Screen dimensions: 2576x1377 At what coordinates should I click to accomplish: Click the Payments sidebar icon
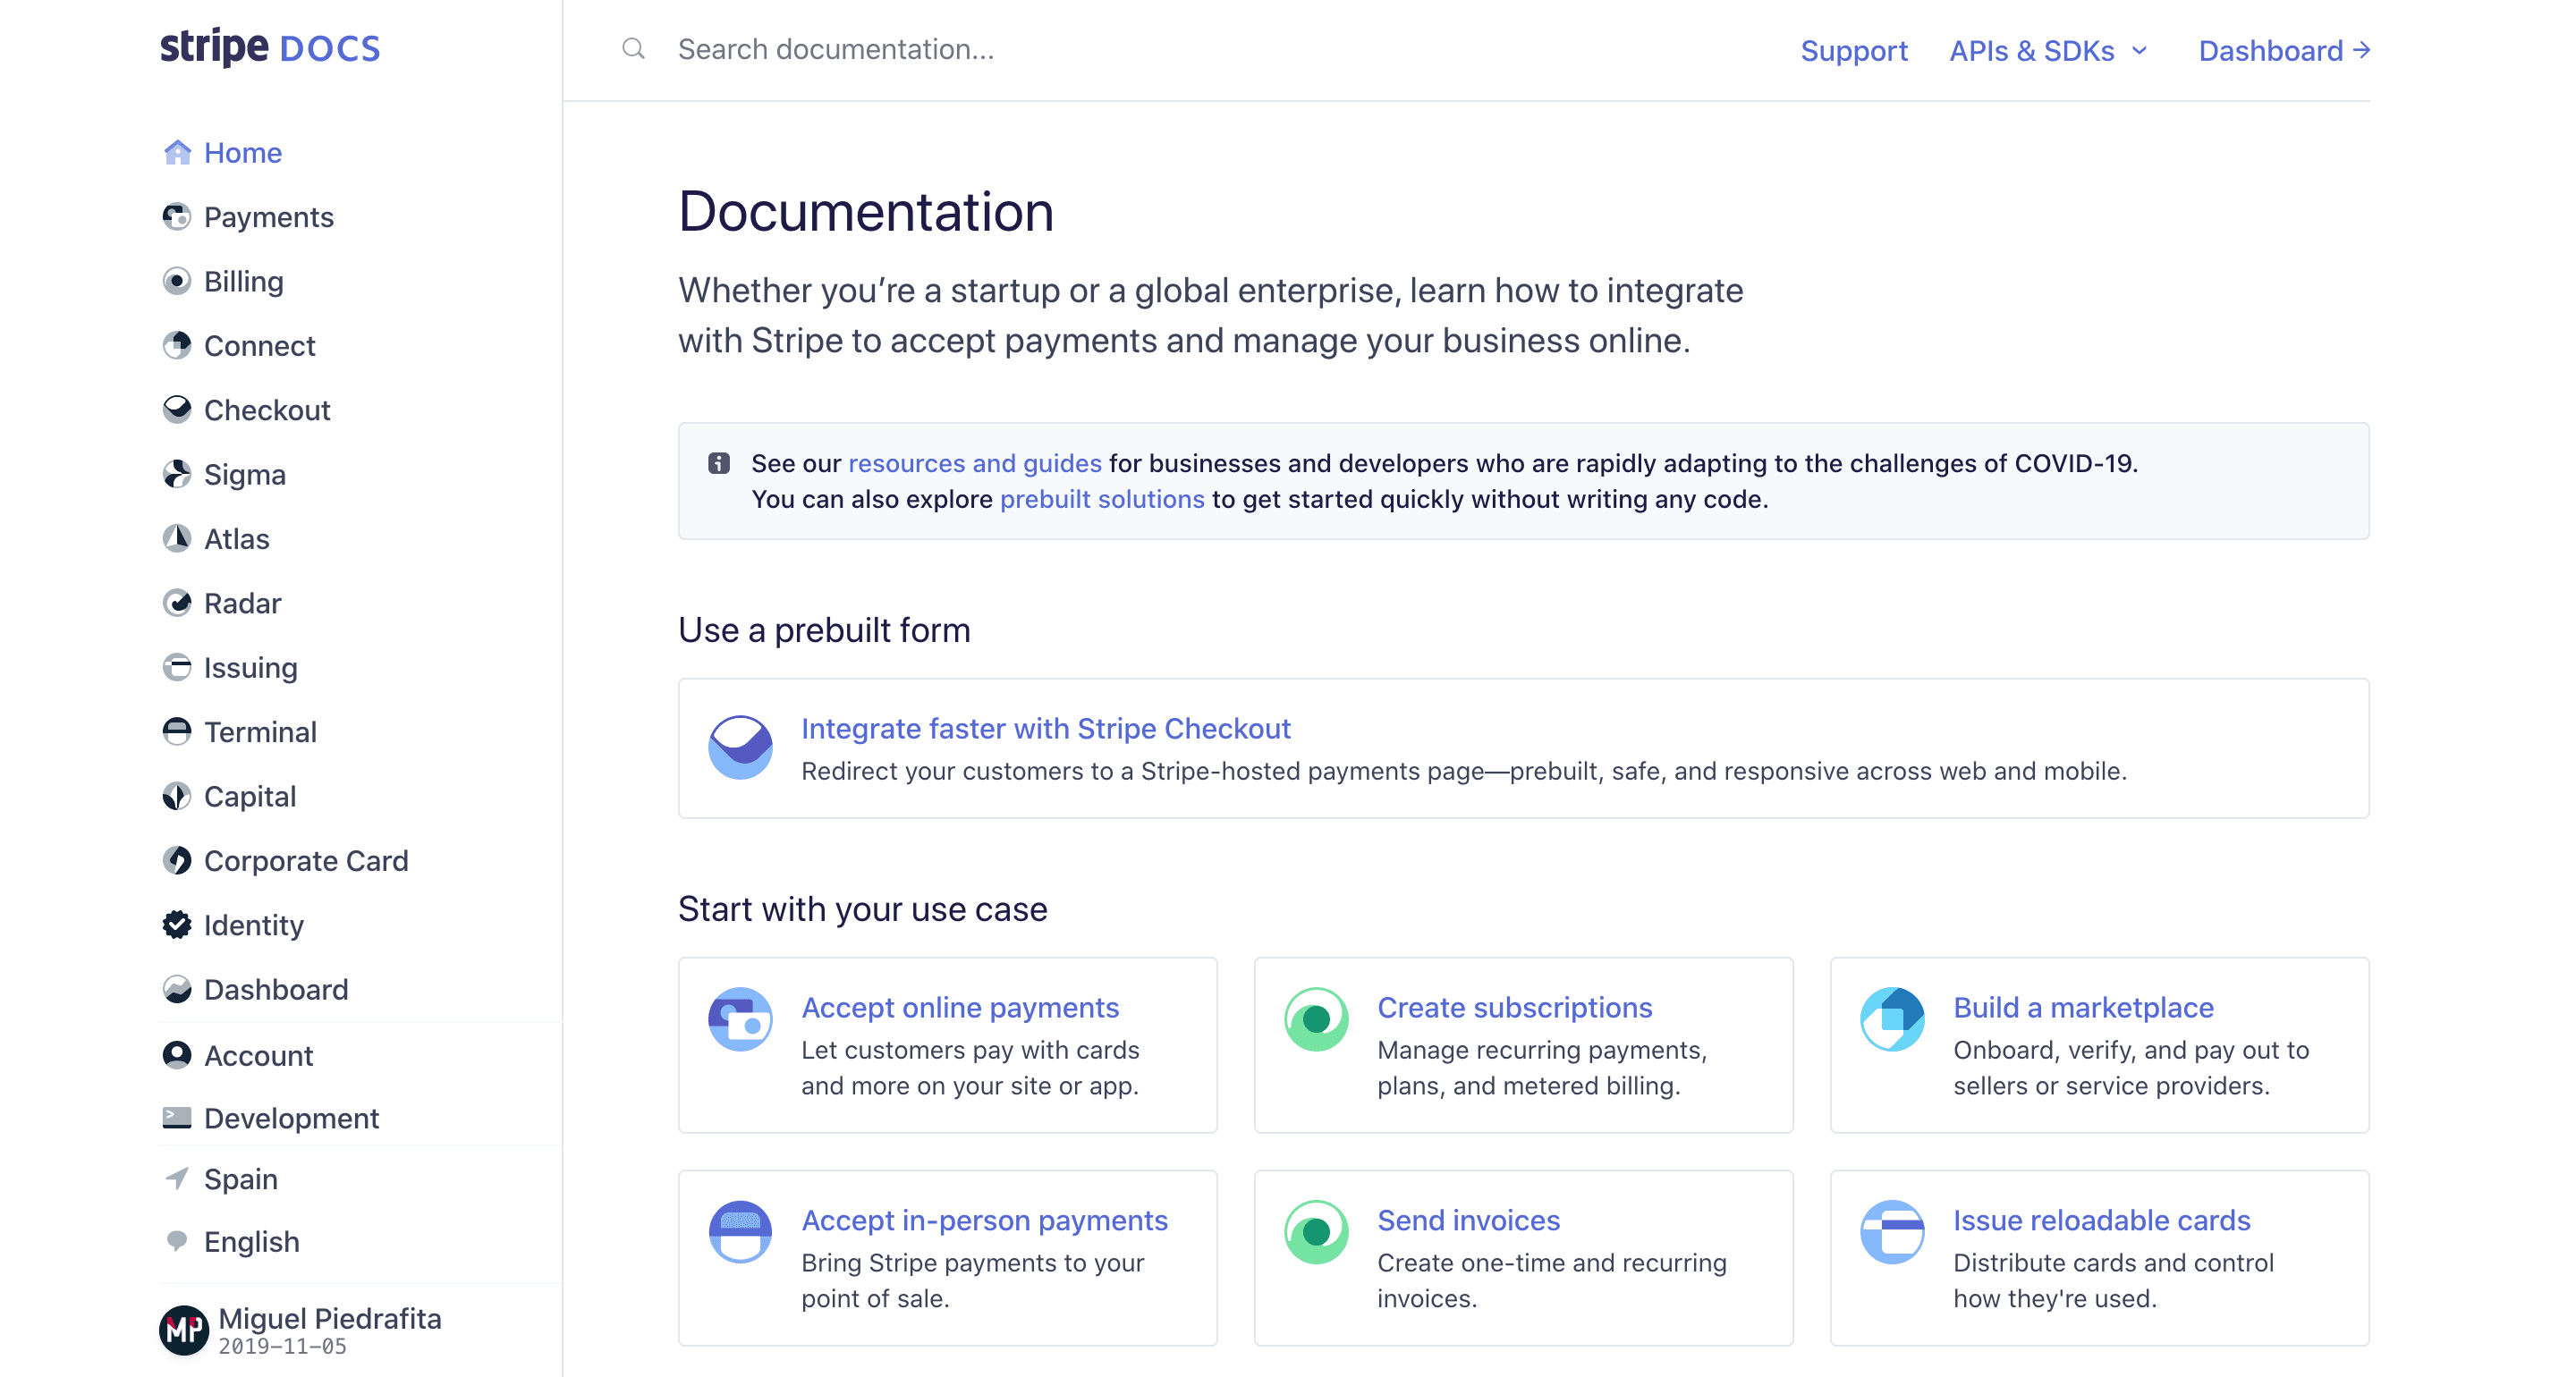[177, 217]
